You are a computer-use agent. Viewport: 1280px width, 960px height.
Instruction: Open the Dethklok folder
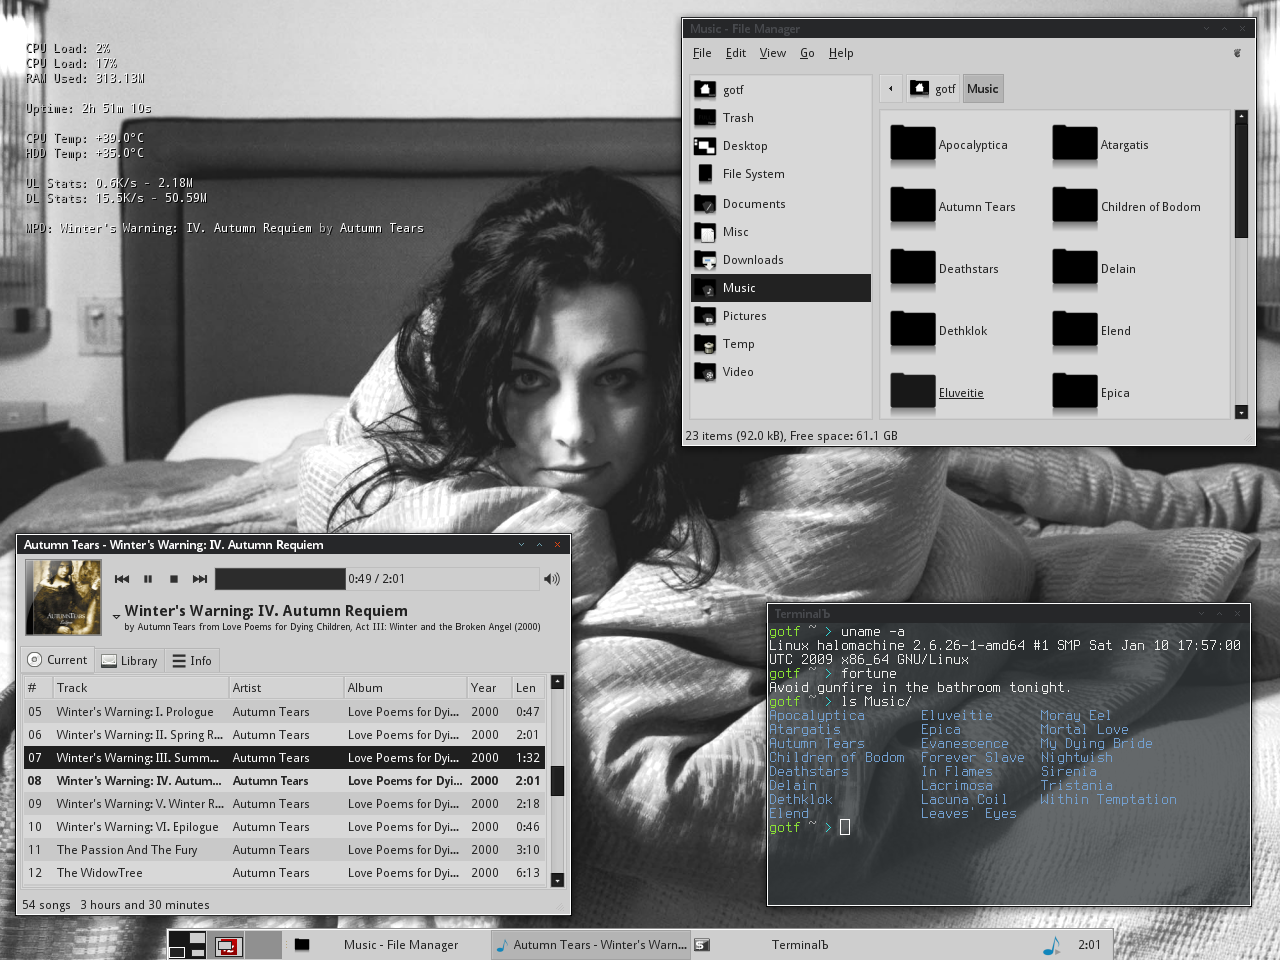[938, 331]
